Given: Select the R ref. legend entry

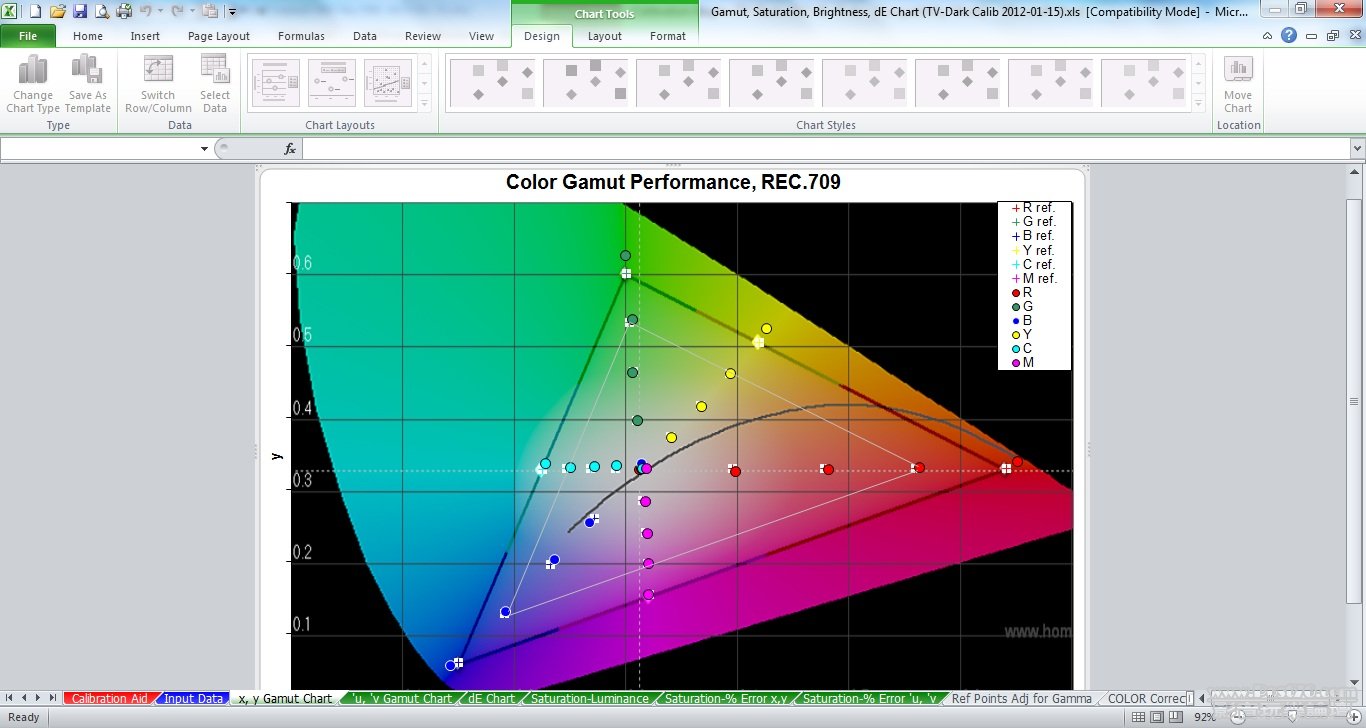Looking at the screenshot, I should pos(1034,208).
